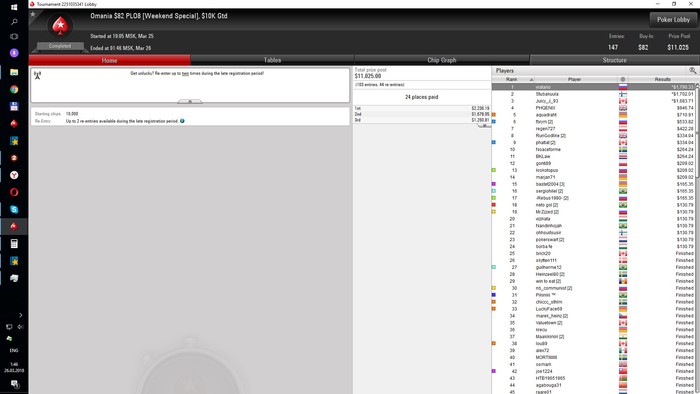700x394 pixels.
Task: Collapse the announcement panel handle
Action: coord(190,101)
